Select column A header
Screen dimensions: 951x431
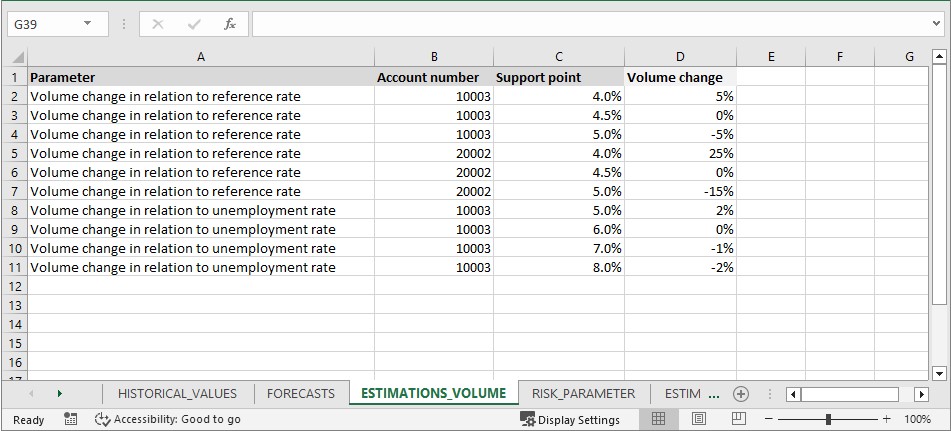point(201,57)
